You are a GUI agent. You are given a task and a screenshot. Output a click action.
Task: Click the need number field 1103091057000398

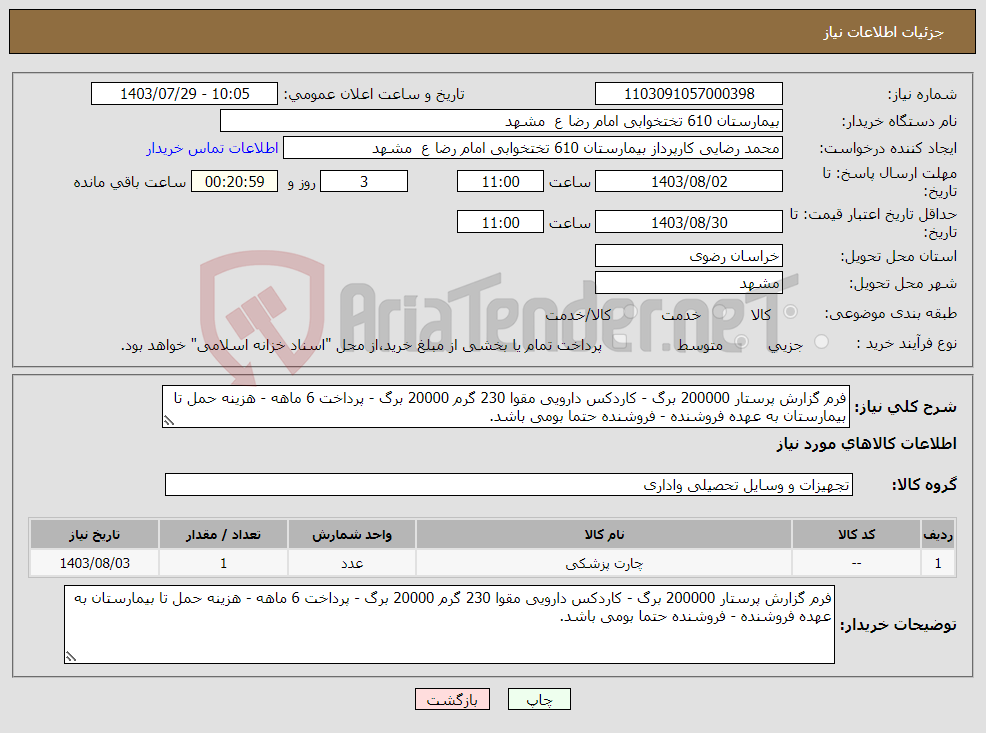coord(689,94)
